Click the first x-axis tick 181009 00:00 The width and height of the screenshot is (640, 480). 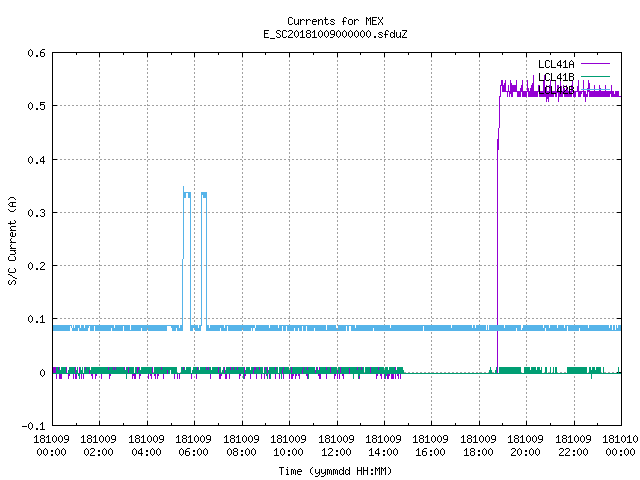click(51, 445)
